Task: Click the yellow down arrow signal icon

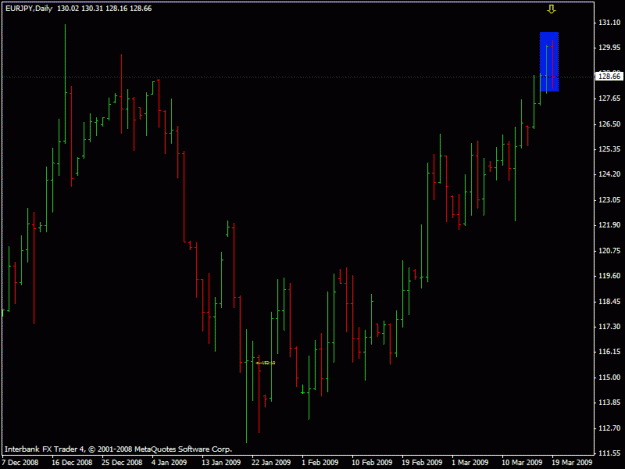Action: (x=551, y=9)
